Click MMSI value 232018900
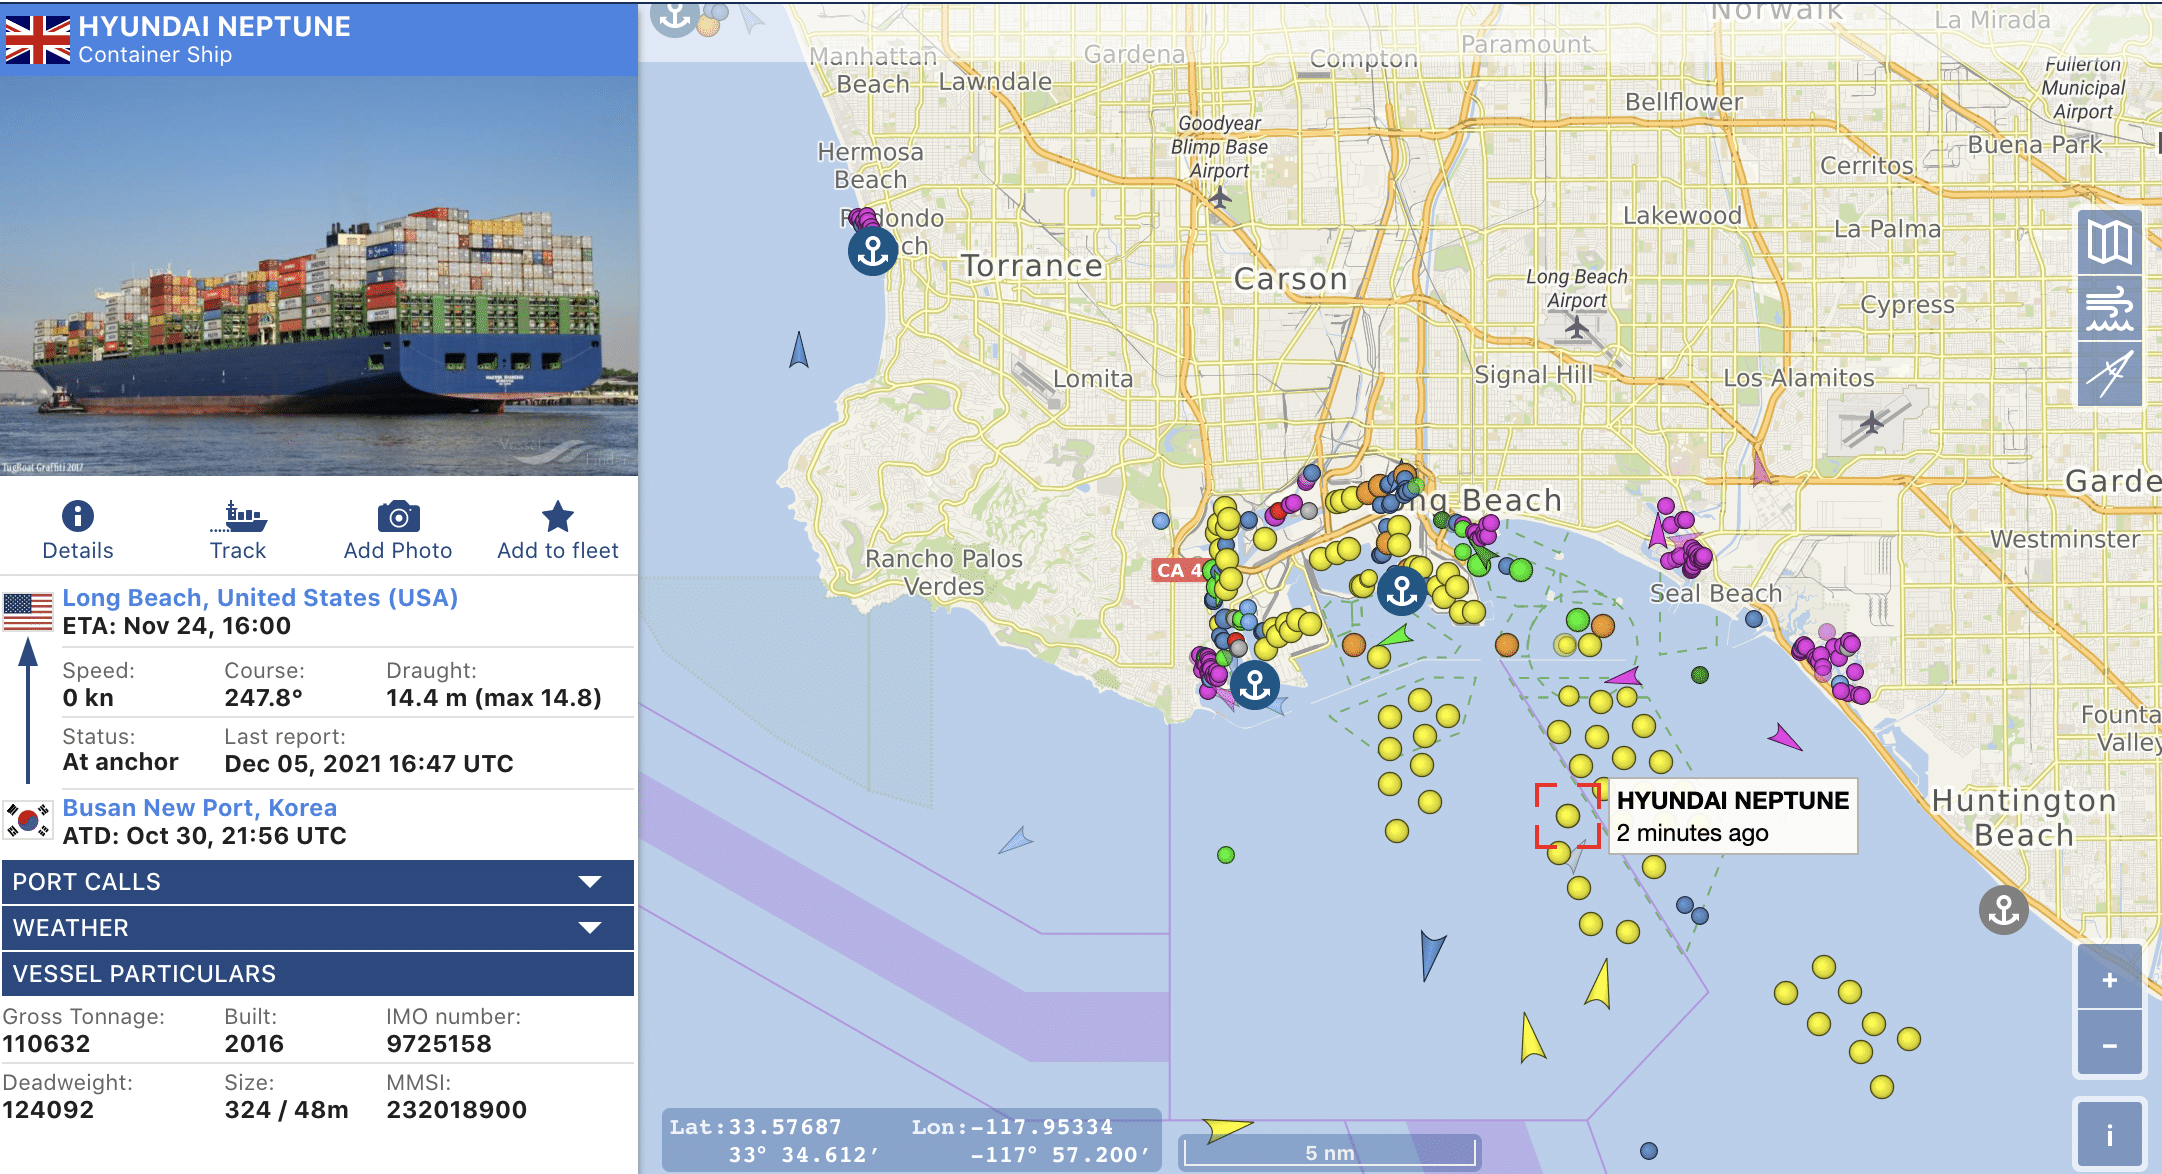Screen dimensions: 2162x1174 click(x=456, y=1110)
